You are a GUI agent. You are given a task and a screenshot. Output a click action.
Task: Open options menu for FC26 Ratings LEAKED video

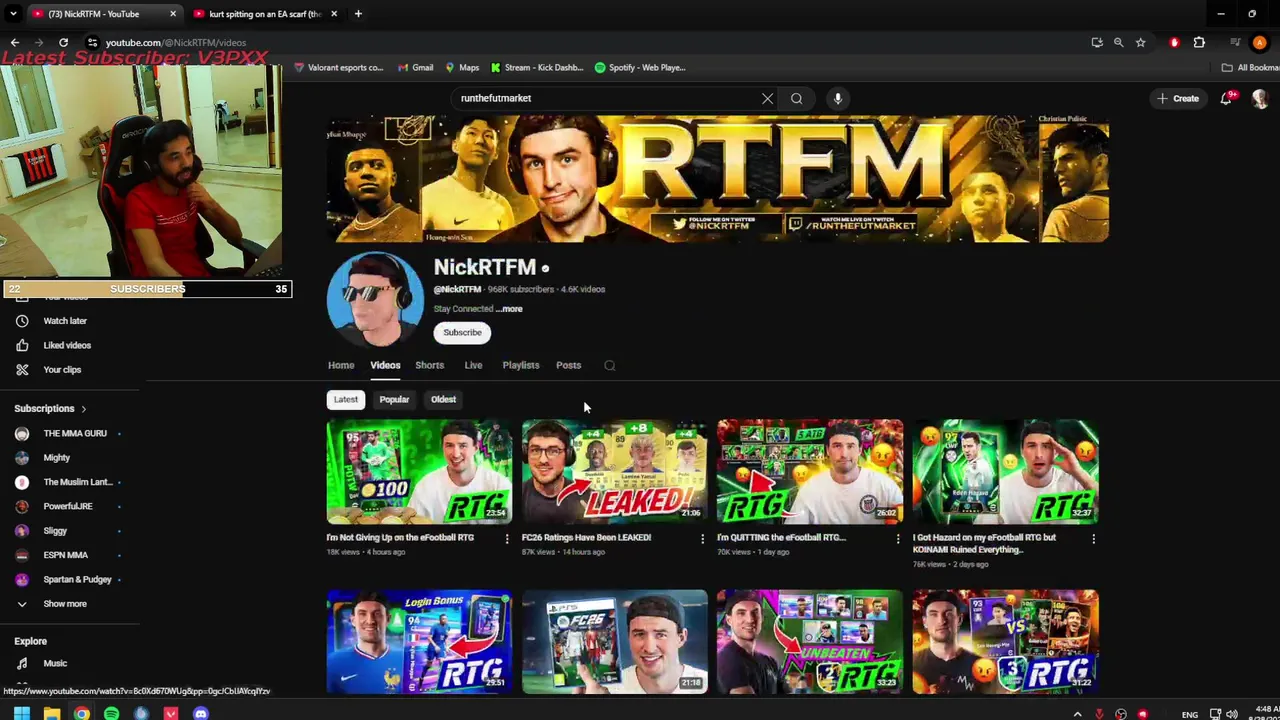pos(702,539)
